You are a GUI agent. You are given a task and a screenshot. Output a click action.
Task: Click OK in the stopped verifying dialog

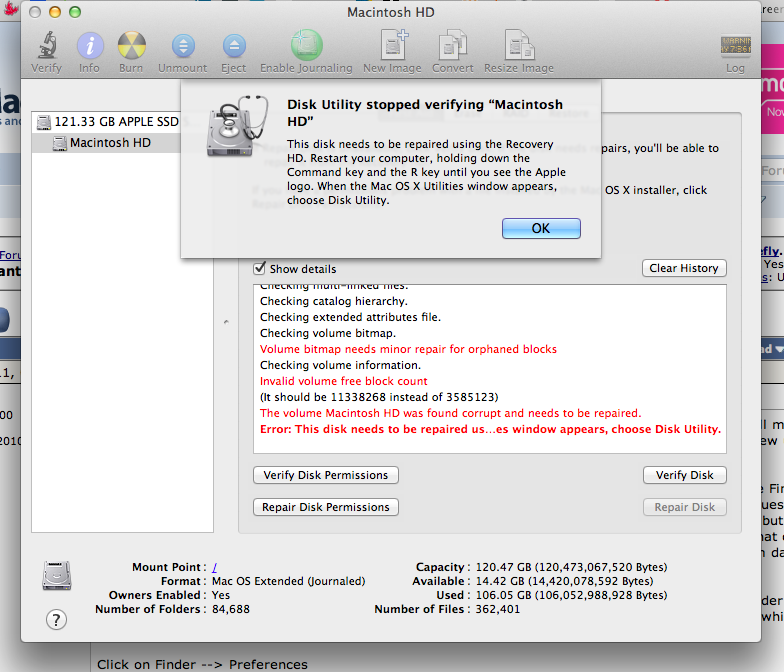[541, 228]
